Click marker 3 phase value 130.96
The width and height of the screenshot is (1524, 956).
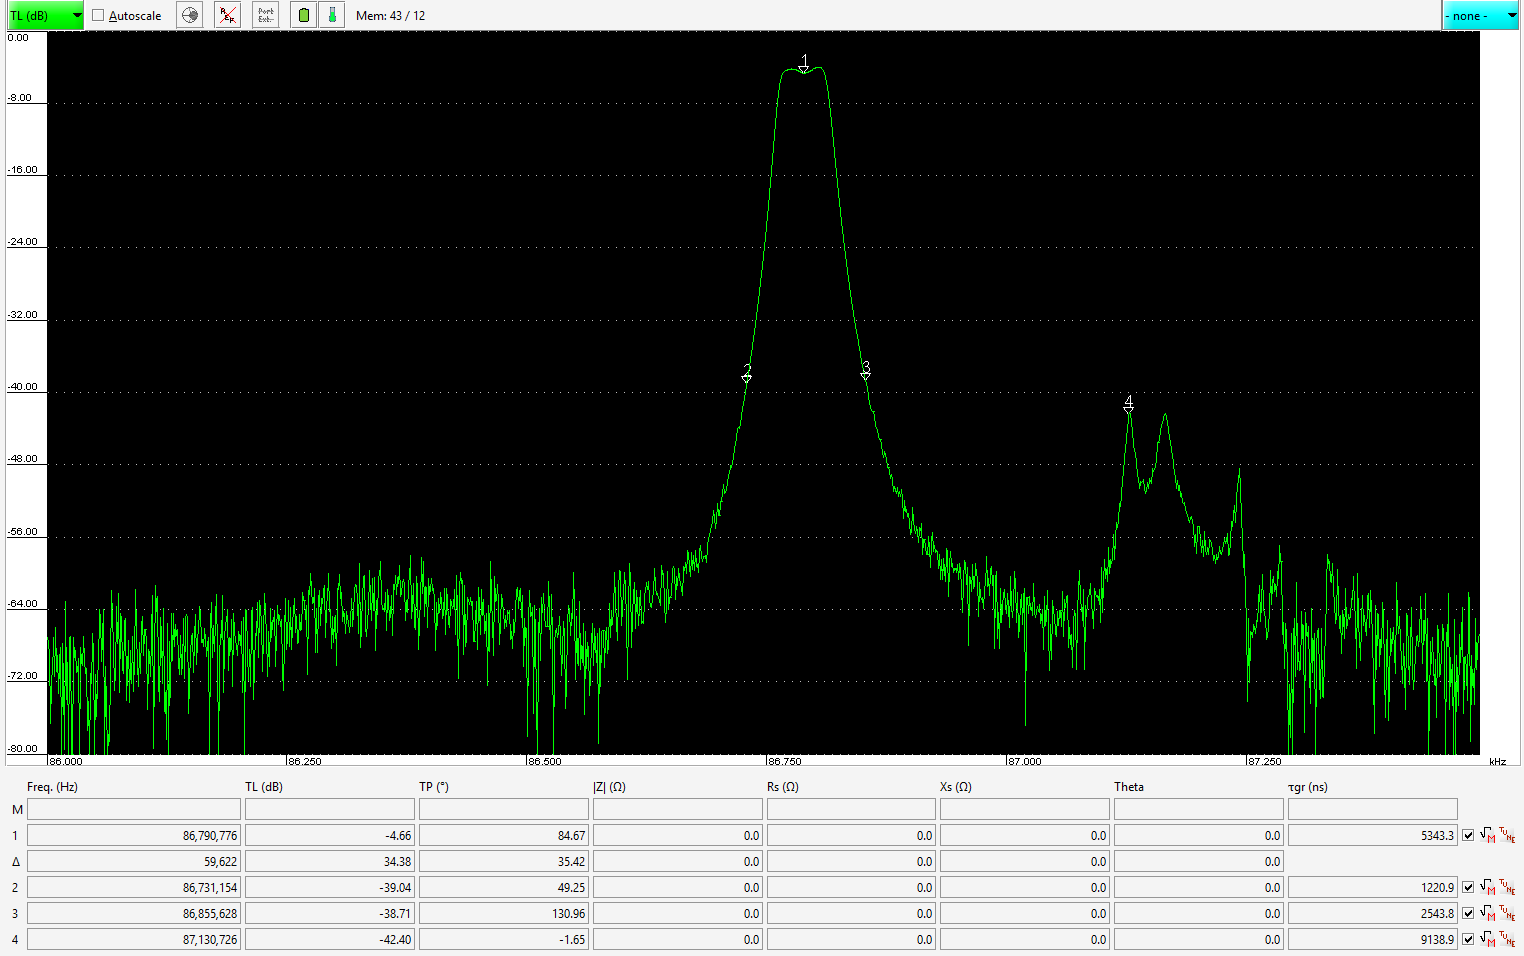point(504,913)
